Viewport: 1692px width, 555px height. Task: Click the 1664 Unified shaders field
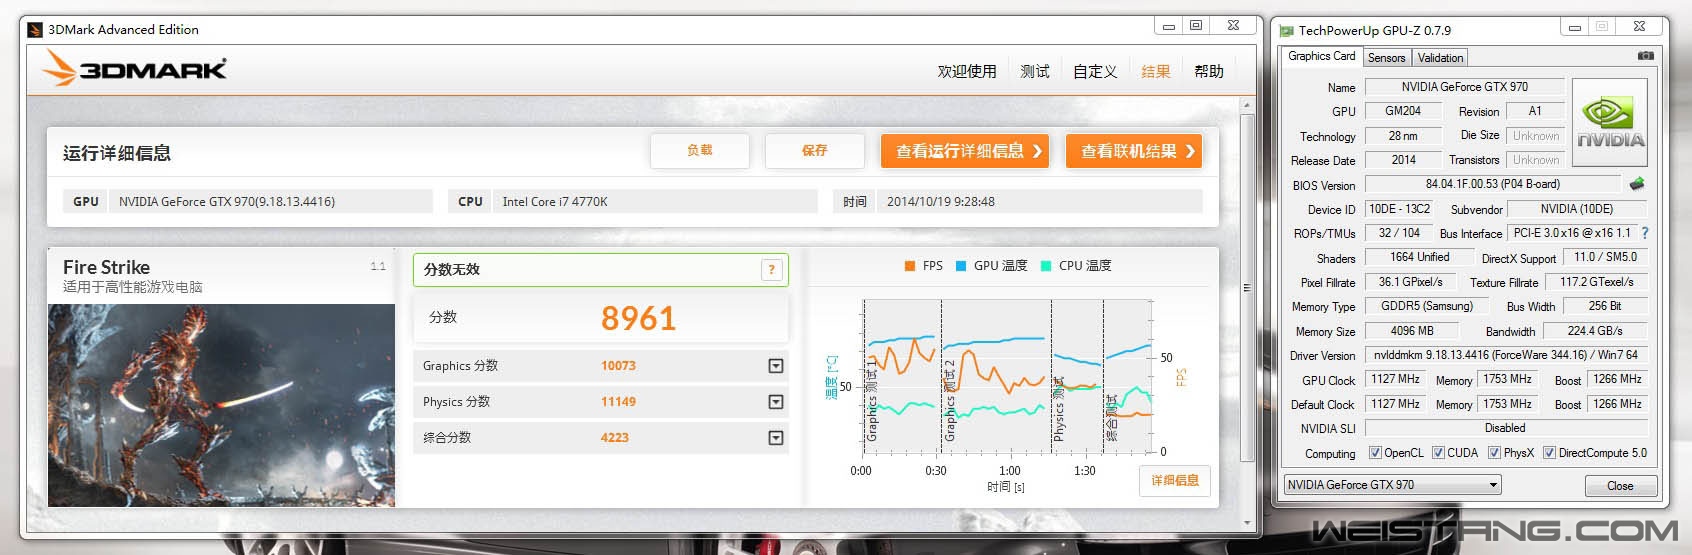[x=1419, y=257]
